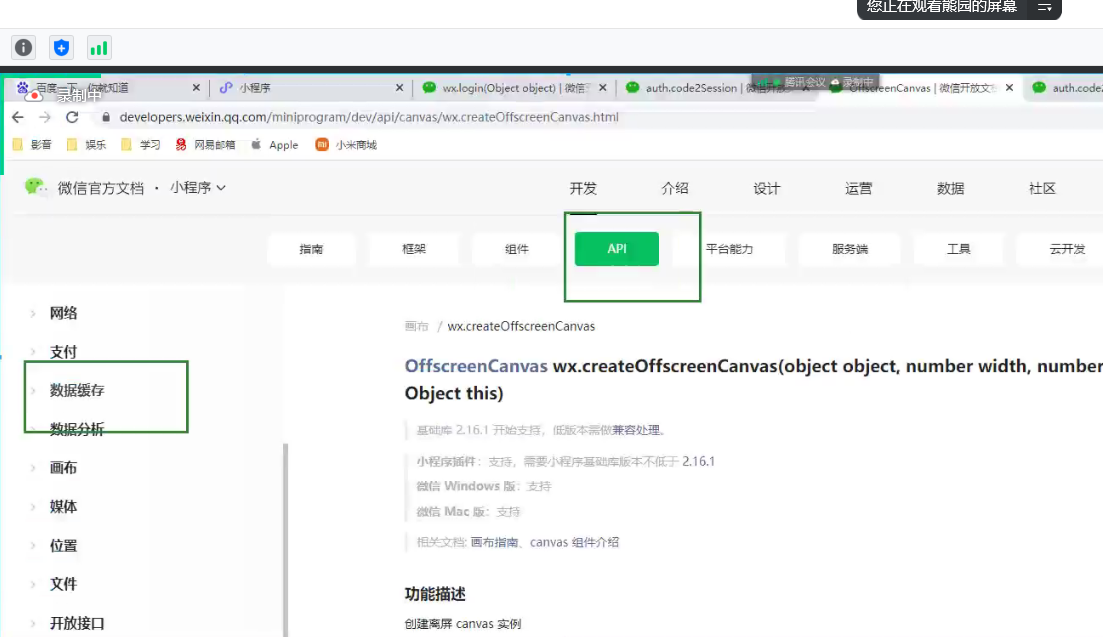Close the OffscreenCanvas browser tab
The height and width of the screenshot is (637, 1103).
(1009, 87)
